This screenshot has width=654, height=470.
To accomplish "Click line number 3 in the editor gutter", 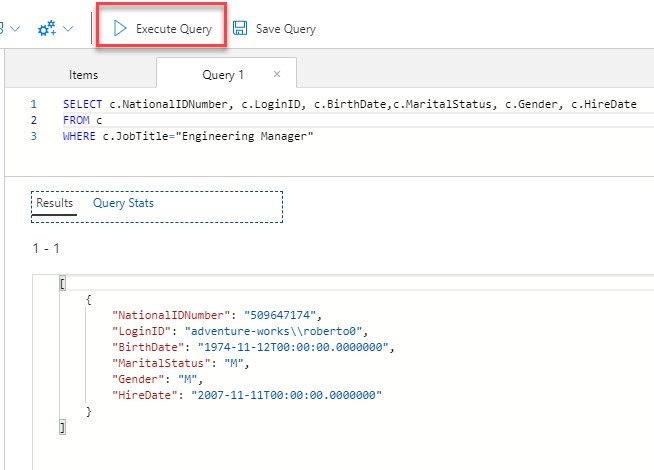I will tap(33, 136).
